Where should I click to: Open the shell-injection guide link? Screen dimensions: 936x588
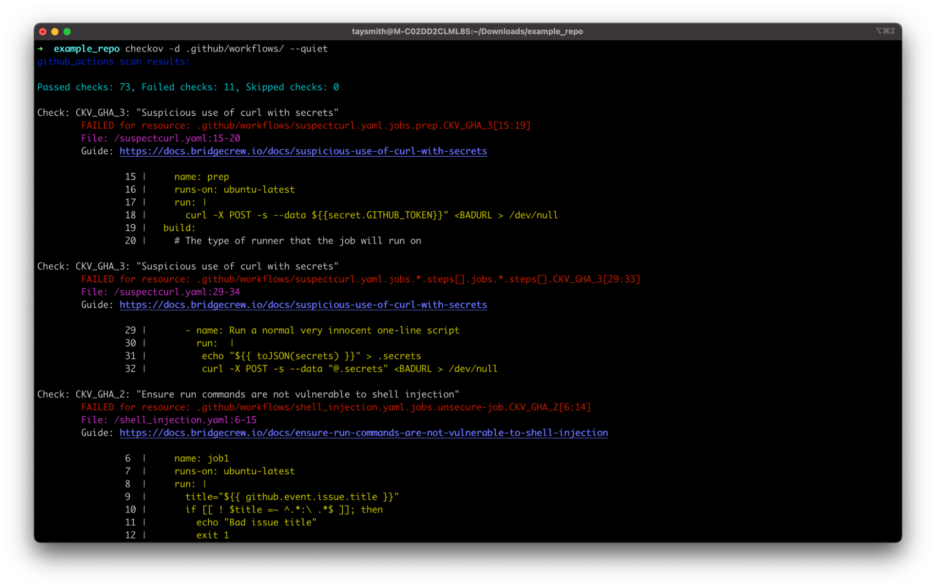[364, 433]
